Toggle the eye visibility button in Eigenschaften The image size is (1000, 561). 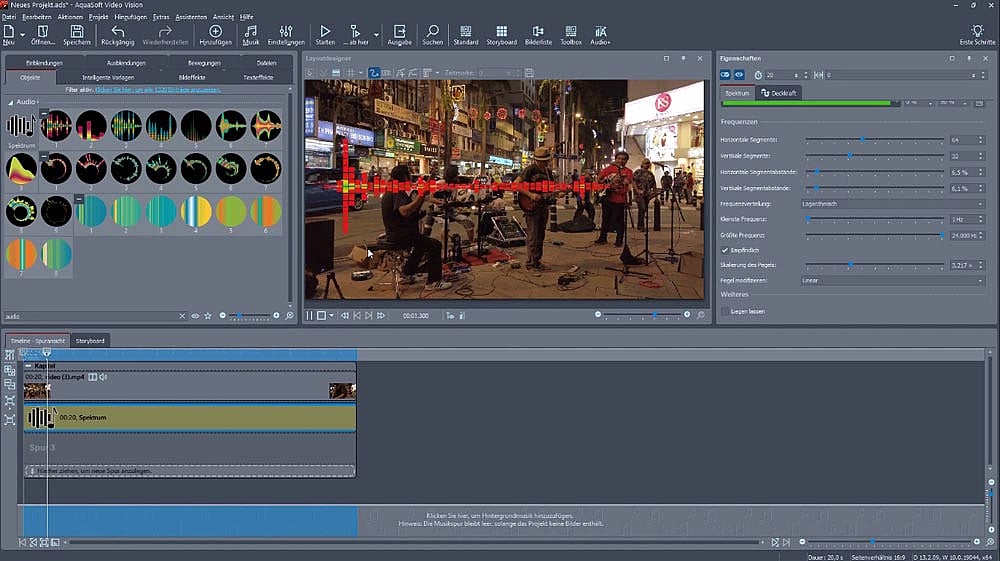(x=740, y=75)
